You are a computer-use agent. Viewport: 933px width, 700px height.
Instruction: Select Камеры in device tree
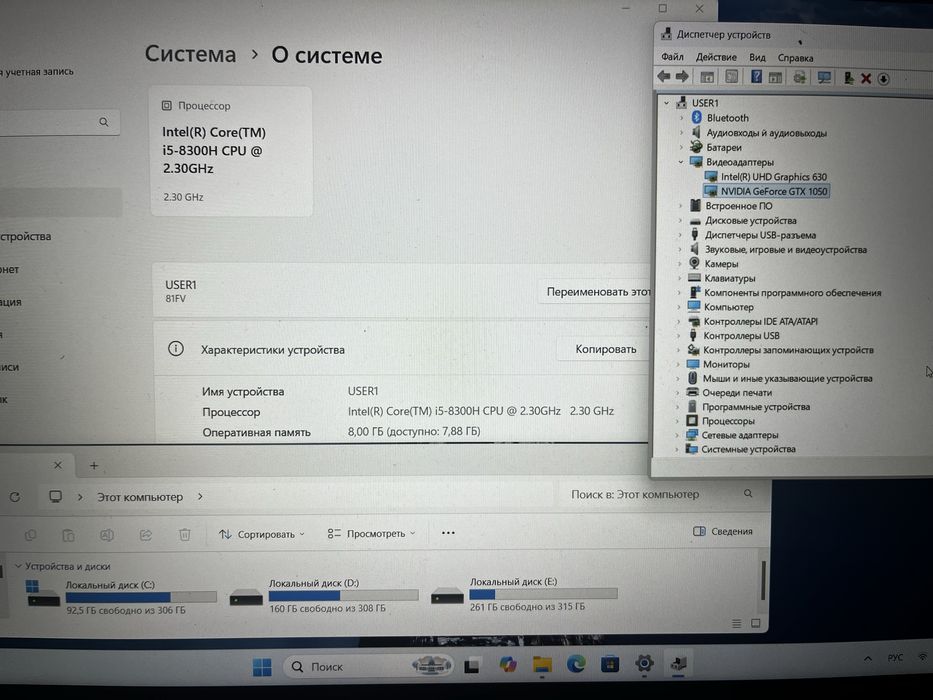(721, 264)
